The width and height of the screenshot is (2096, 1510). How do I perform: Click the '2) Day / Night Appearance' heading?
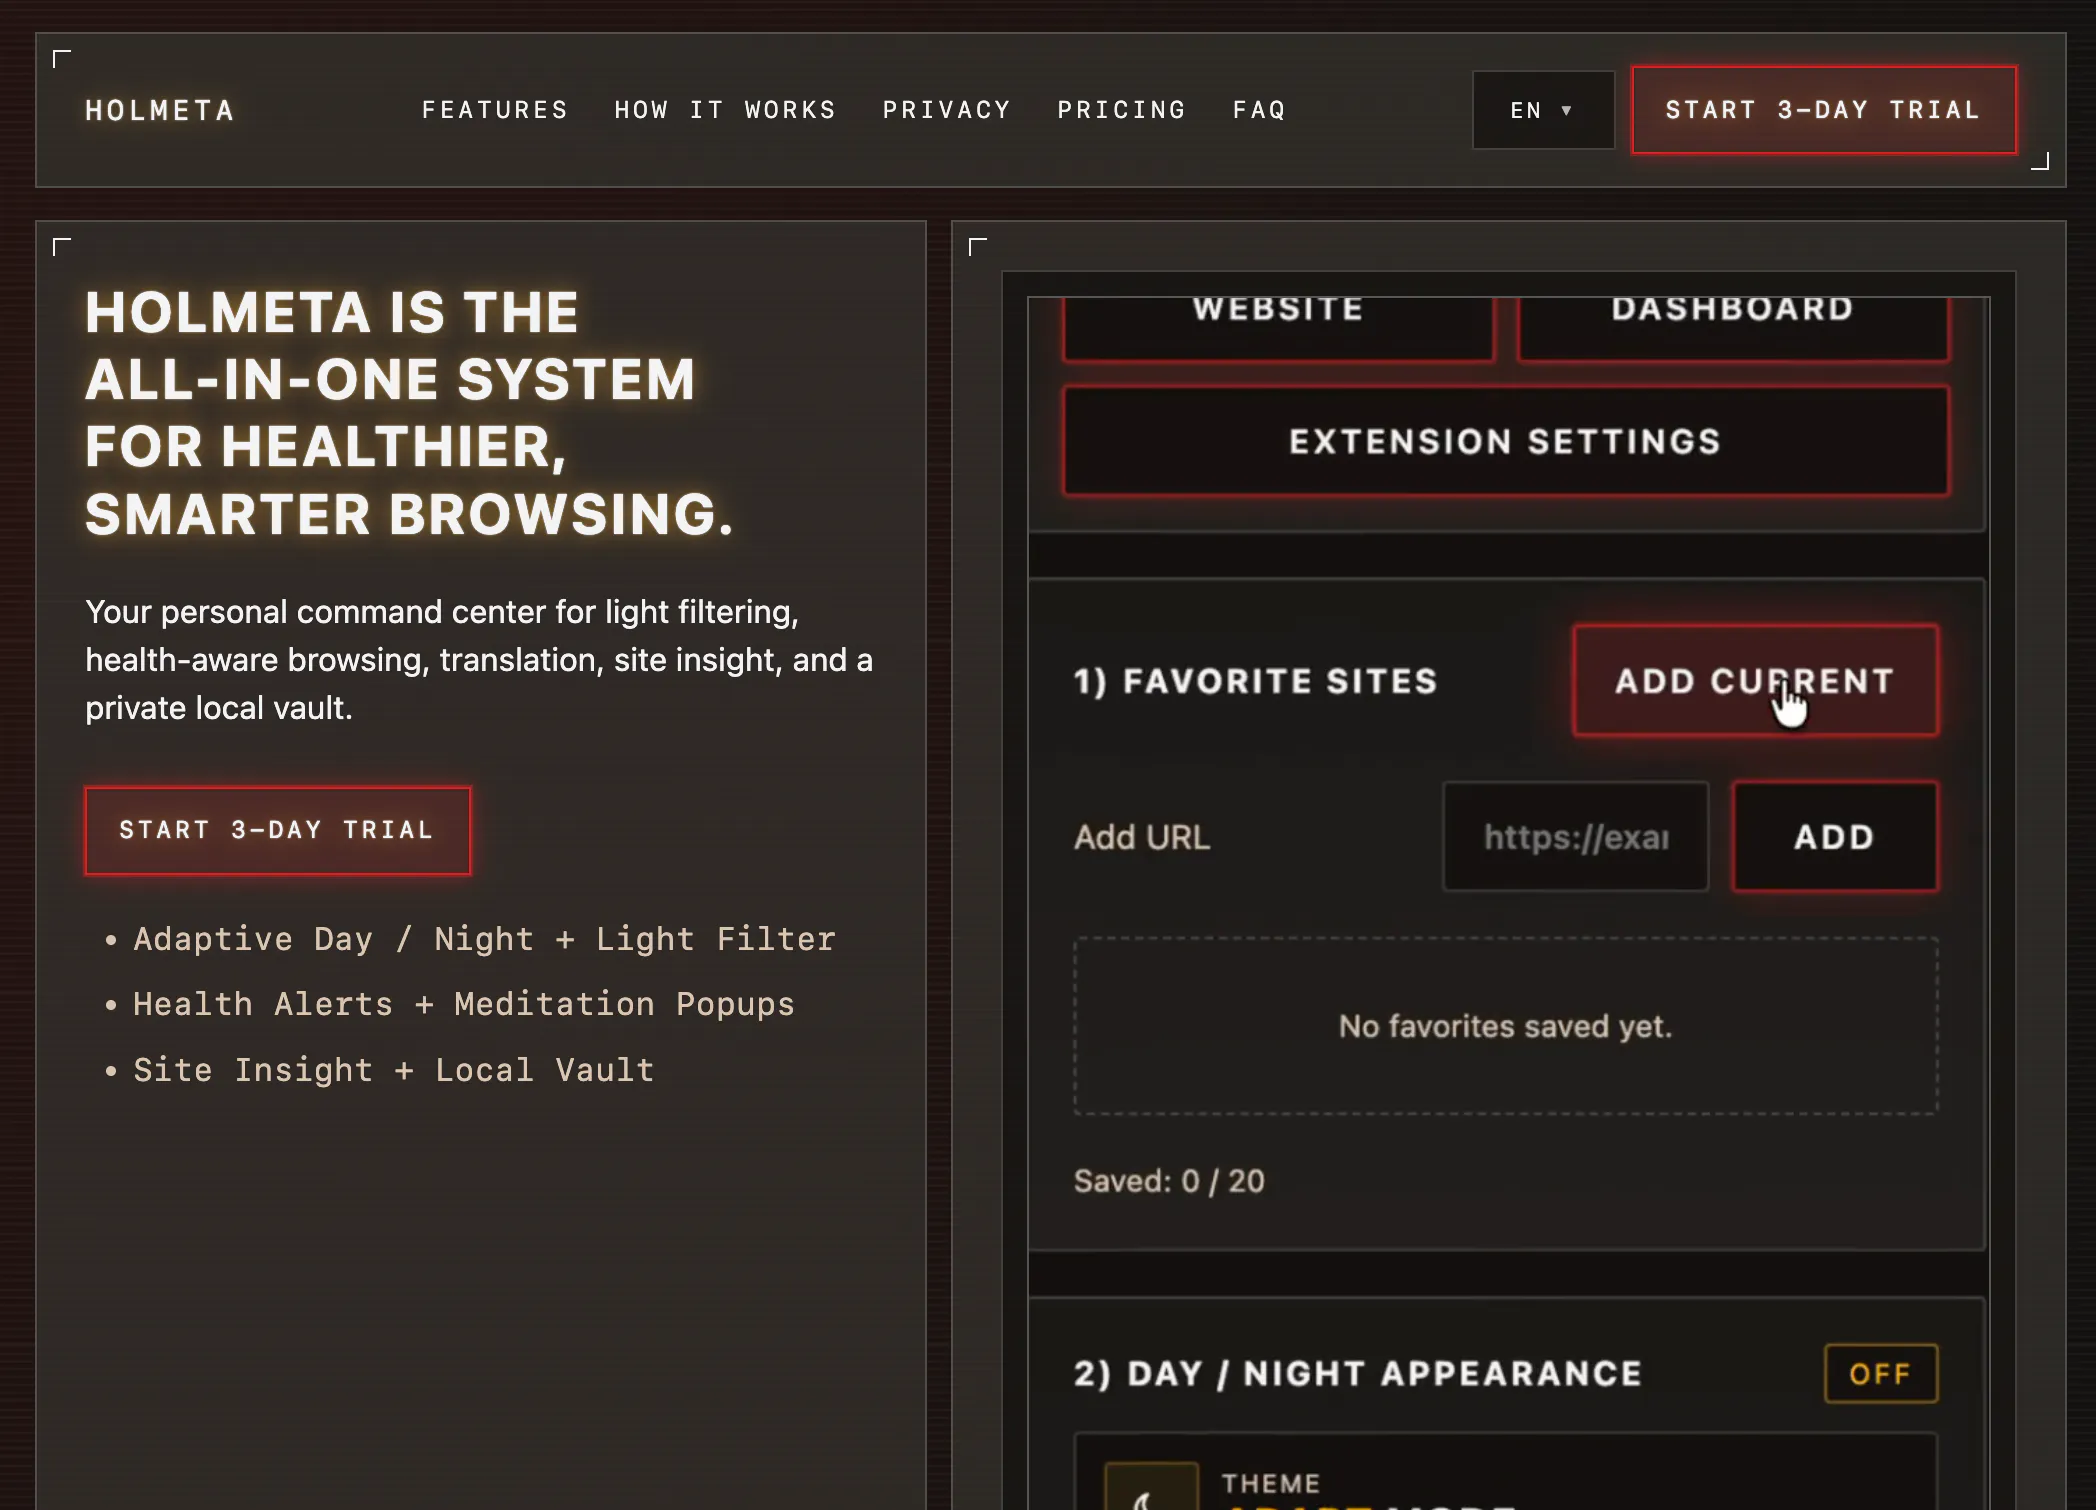[x=1358, y=1373]
